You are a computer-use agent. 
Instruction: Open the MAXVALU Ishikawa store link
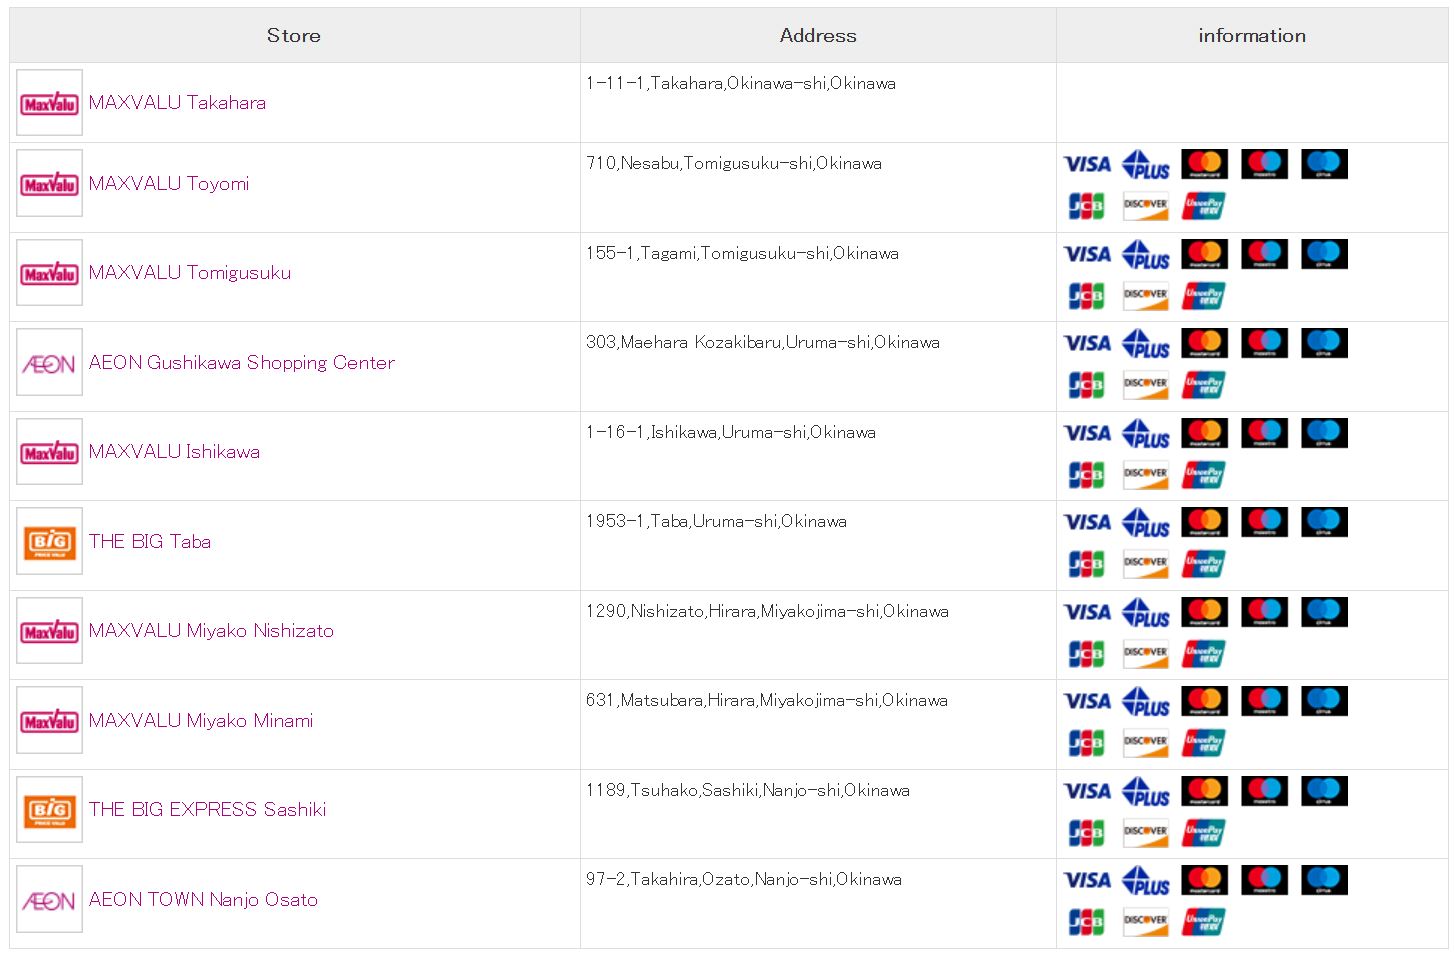pyautogui.click(x=174, y=451)
